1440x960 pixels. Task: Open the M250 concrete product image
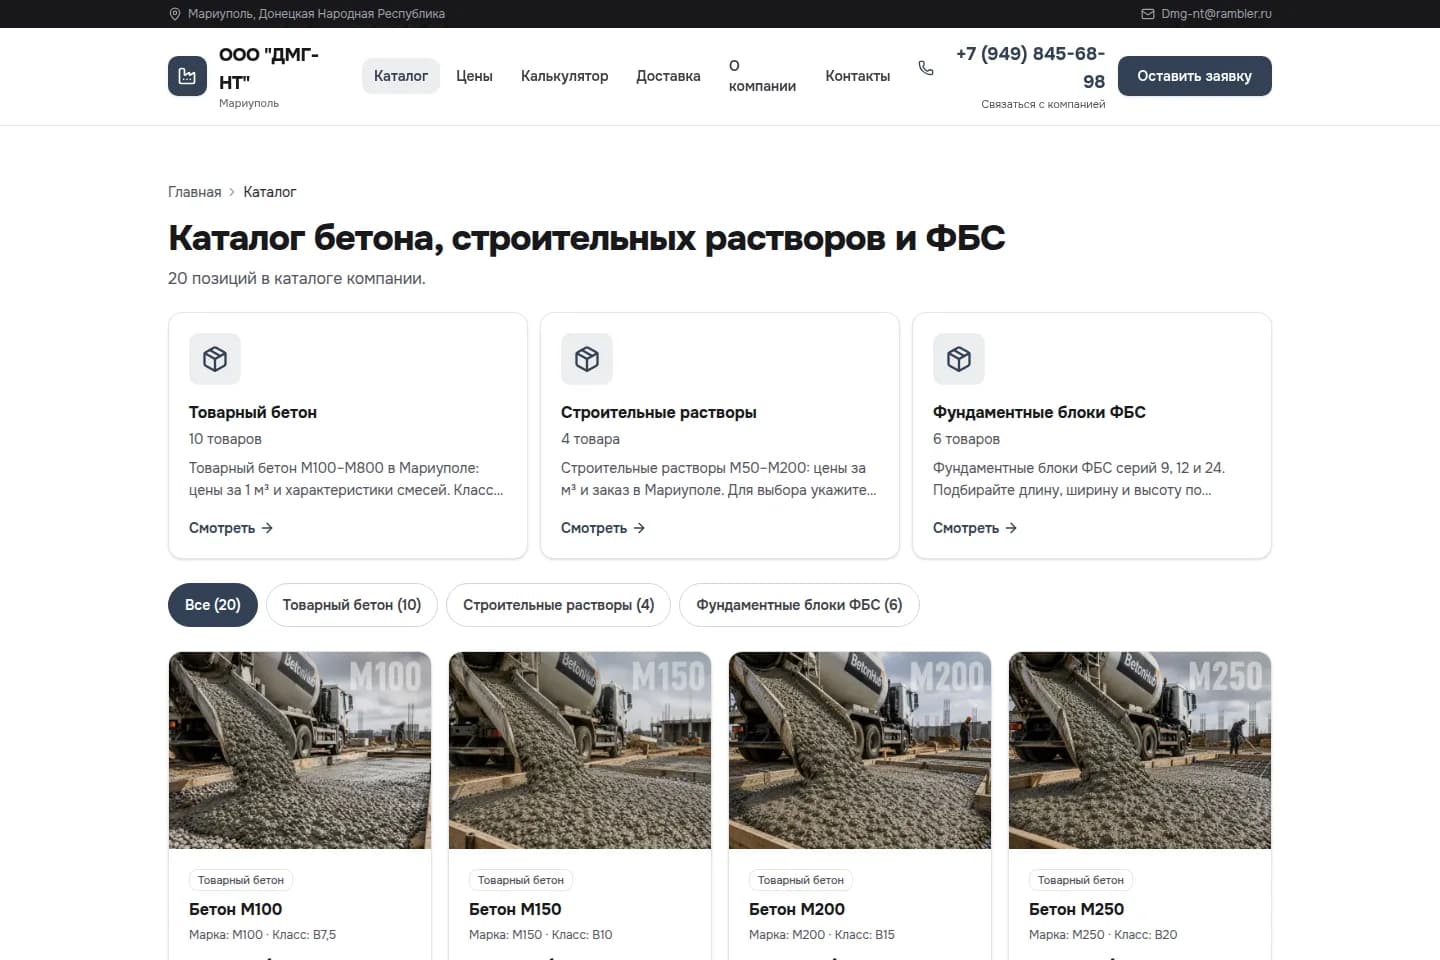(1140, 750)
